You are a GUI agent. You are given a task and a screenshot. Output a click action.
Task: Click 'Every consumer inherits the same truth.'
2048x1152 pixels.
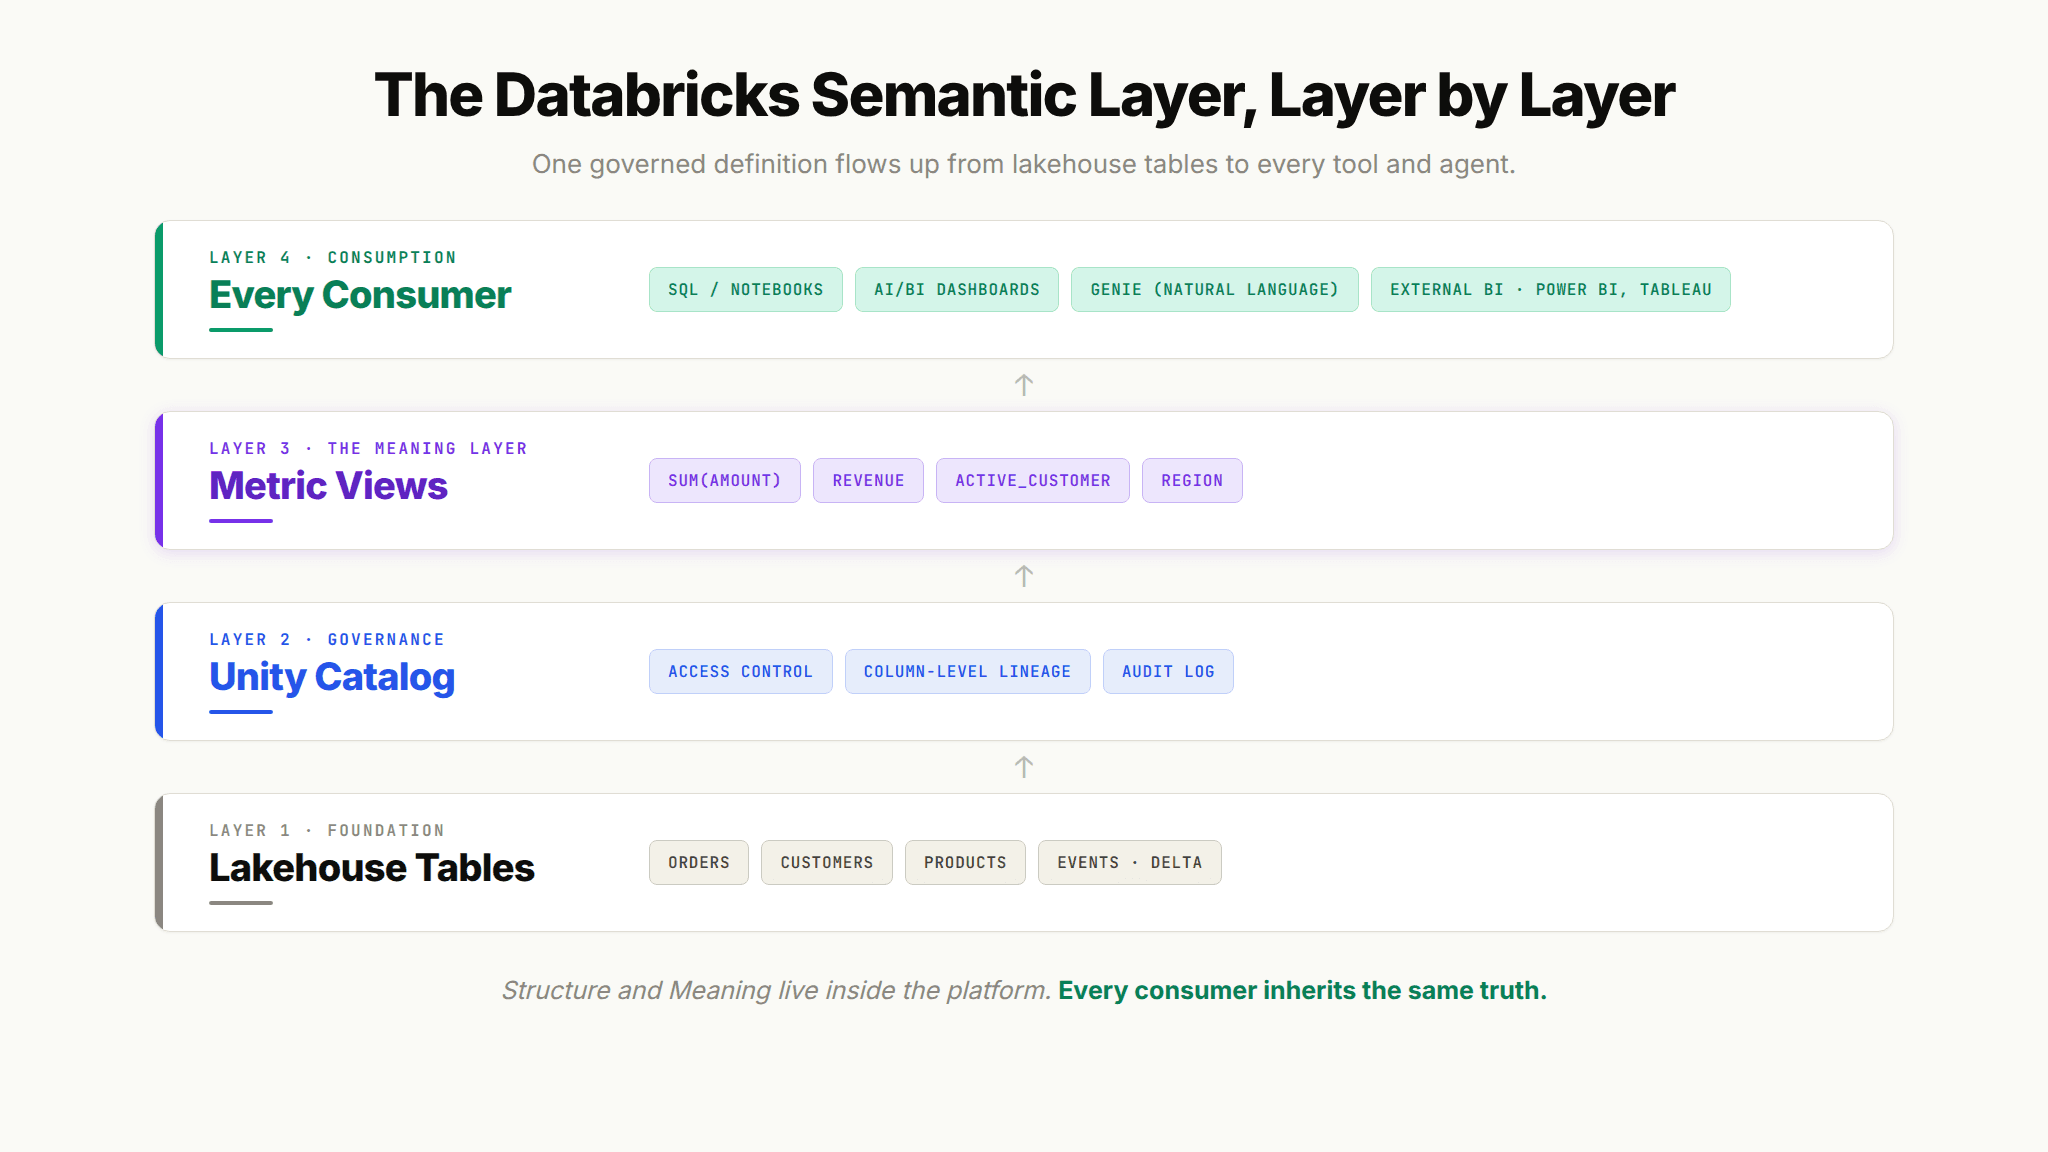click(x=1302, y=990)
